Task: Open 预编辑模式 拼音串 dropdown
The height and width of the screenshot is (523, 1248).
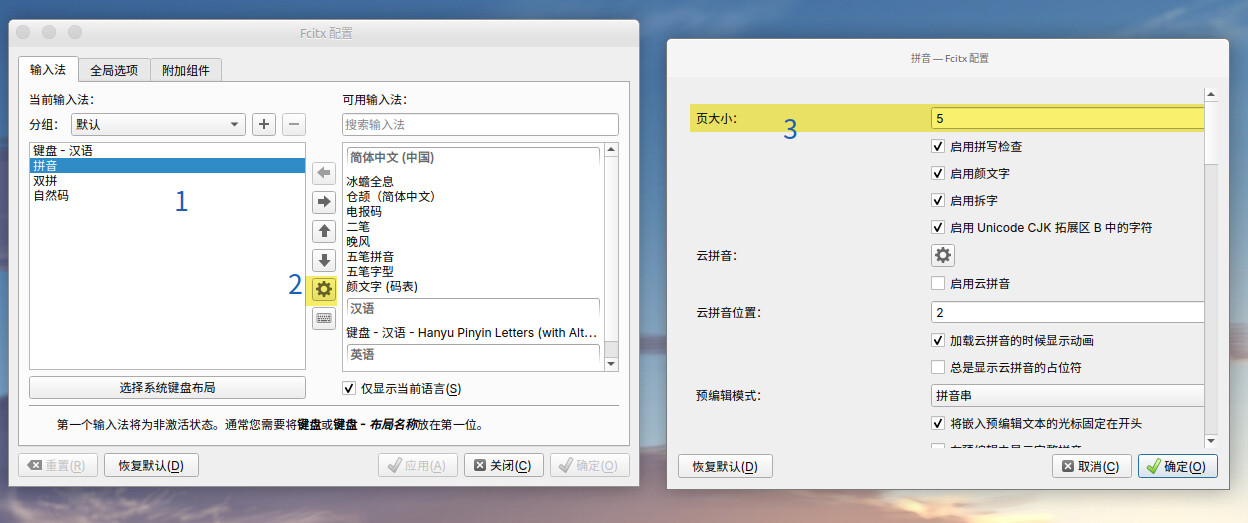Action: click(1067, 395)
